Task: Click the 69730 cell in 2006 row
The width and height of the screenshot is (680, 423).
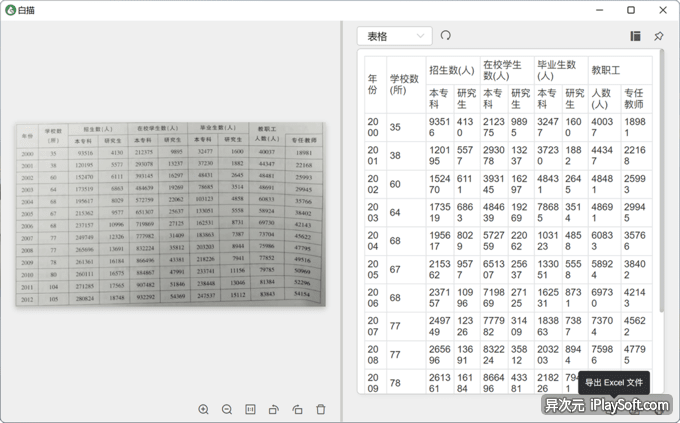Action: (605, 298)
